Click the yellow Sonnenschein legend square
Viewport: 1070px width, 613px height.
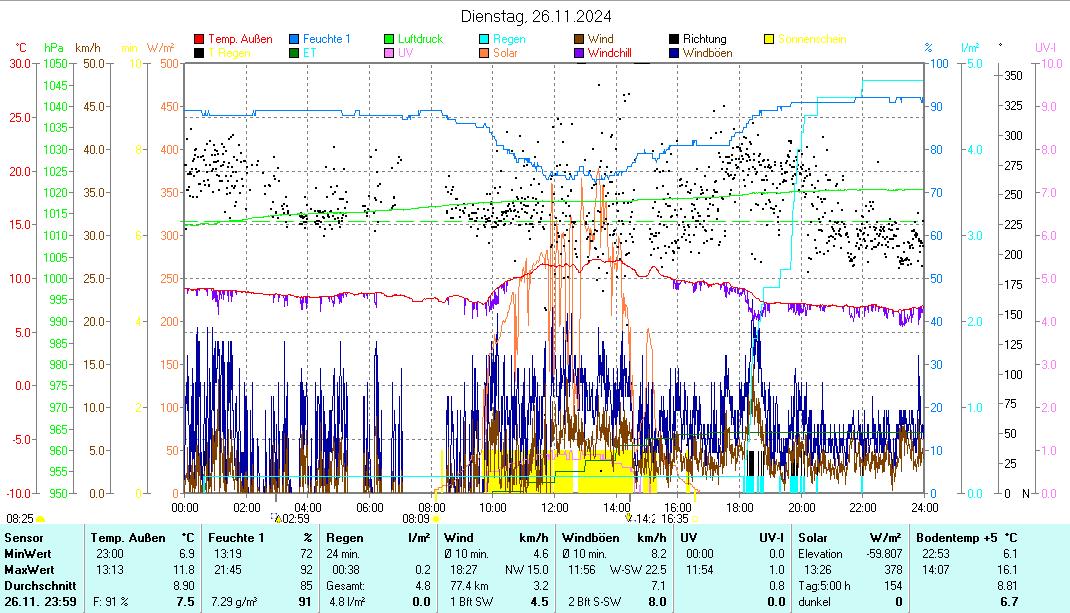point(769,40)
